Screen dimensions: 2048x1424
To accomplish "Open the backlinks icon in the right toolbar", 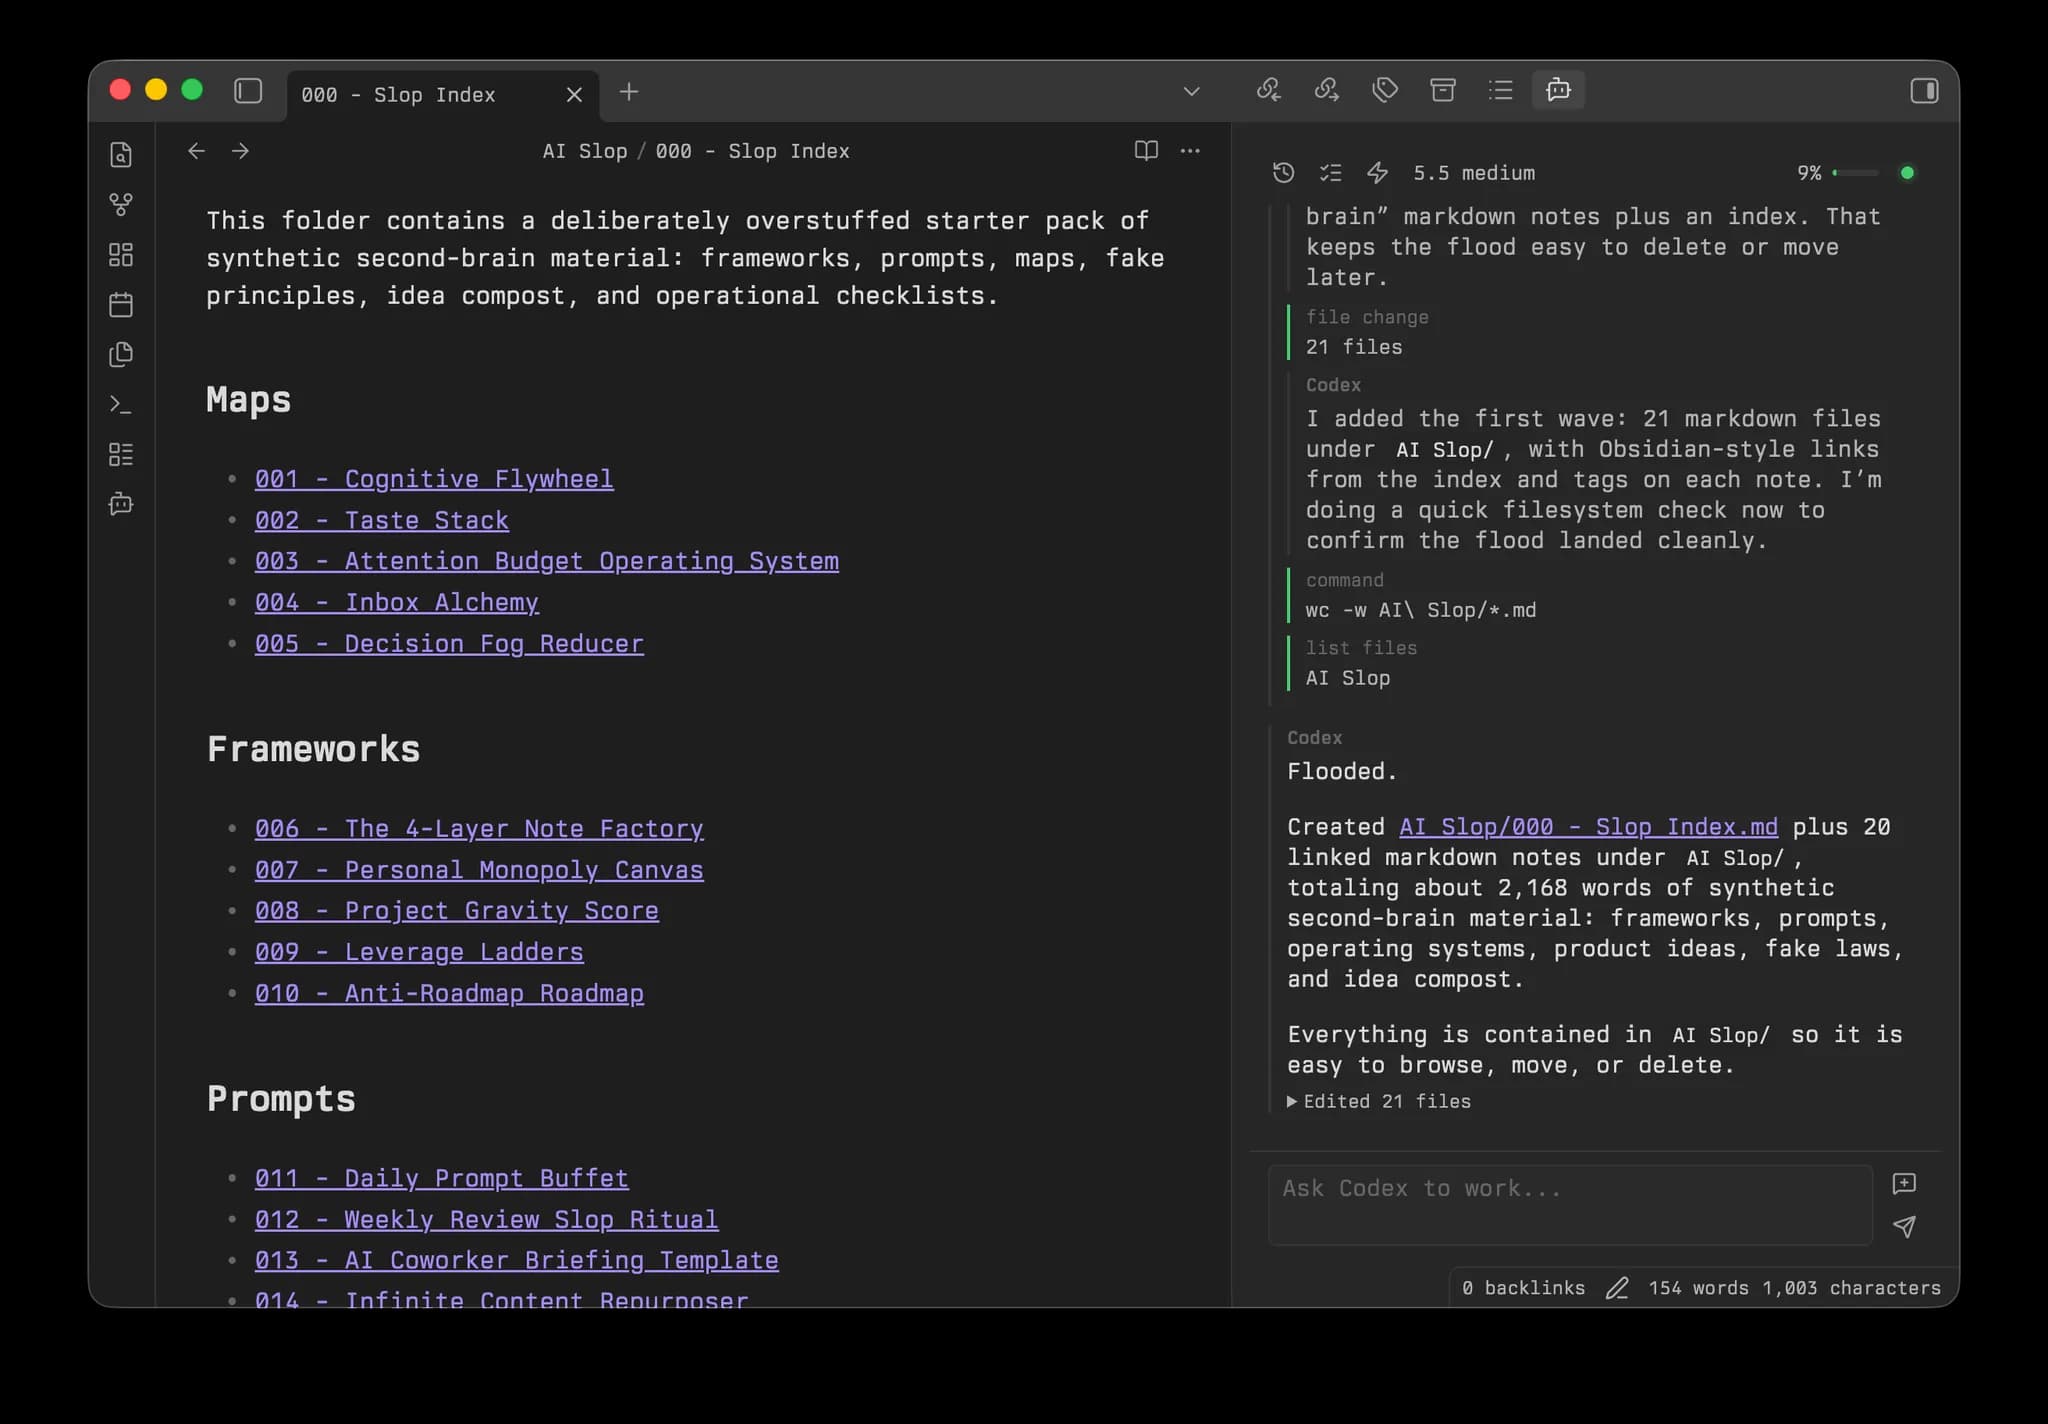I will pos(1269,90).
